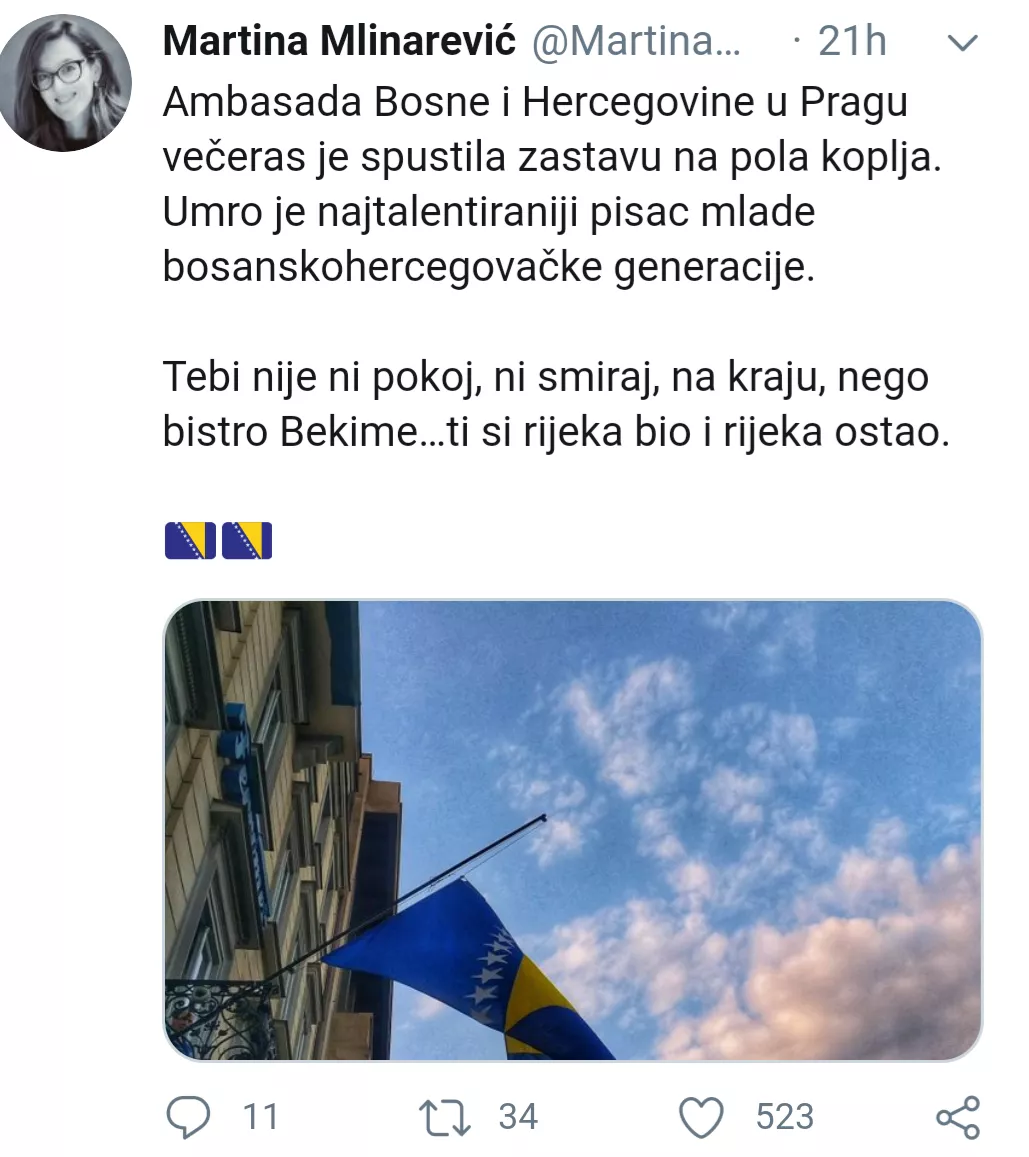This screenshot has width=1029, height=1157.
Task: Open the share icon options
Action: (958, 1117)
